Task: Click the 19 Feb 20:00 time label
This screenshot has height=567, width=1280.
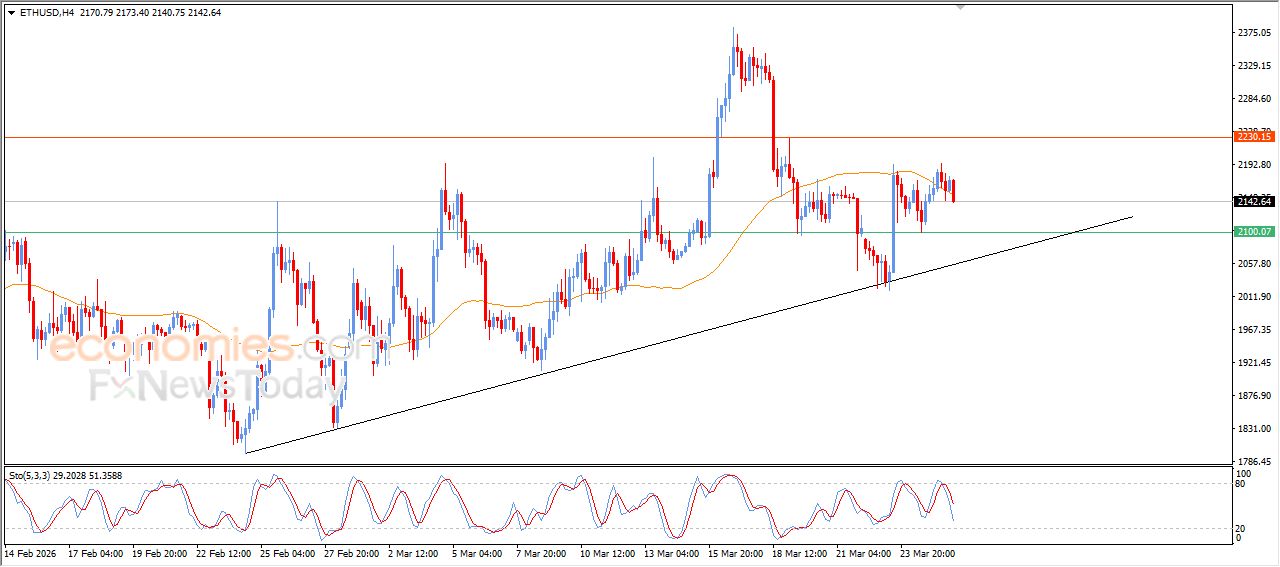Action: tap(160, 552)
